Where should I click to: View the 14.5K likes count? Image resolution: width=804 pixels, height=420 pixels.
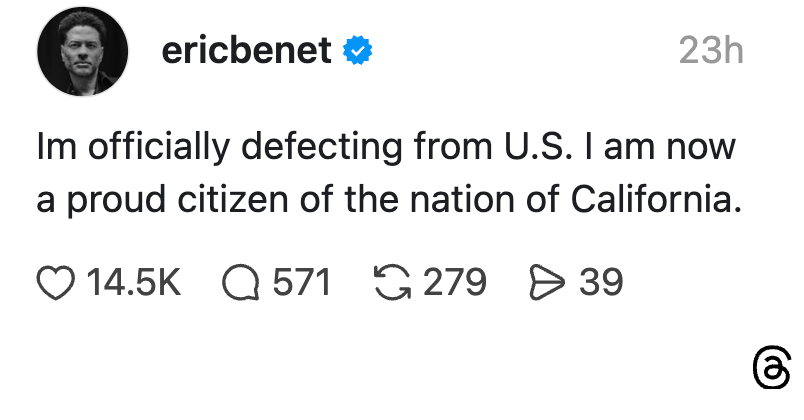coord(134,283)
